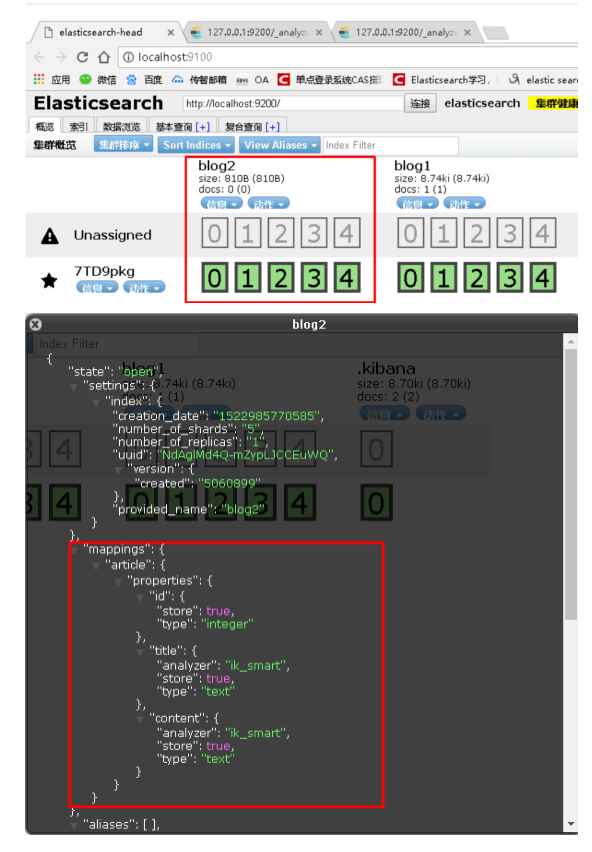Image resolution: width=592 pixels, height=852 pixels.
Task: Collapse the "version" JSON node
Action: [x=118, y=470]
